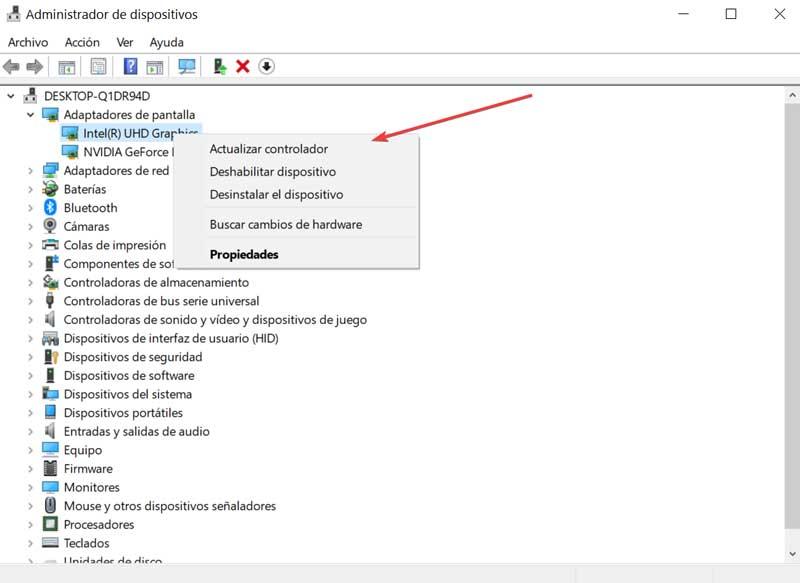Click the vertical scrollbar thumb
This screenshot has height=583, width=800.
pyautogui.click(x=792, y=316)
